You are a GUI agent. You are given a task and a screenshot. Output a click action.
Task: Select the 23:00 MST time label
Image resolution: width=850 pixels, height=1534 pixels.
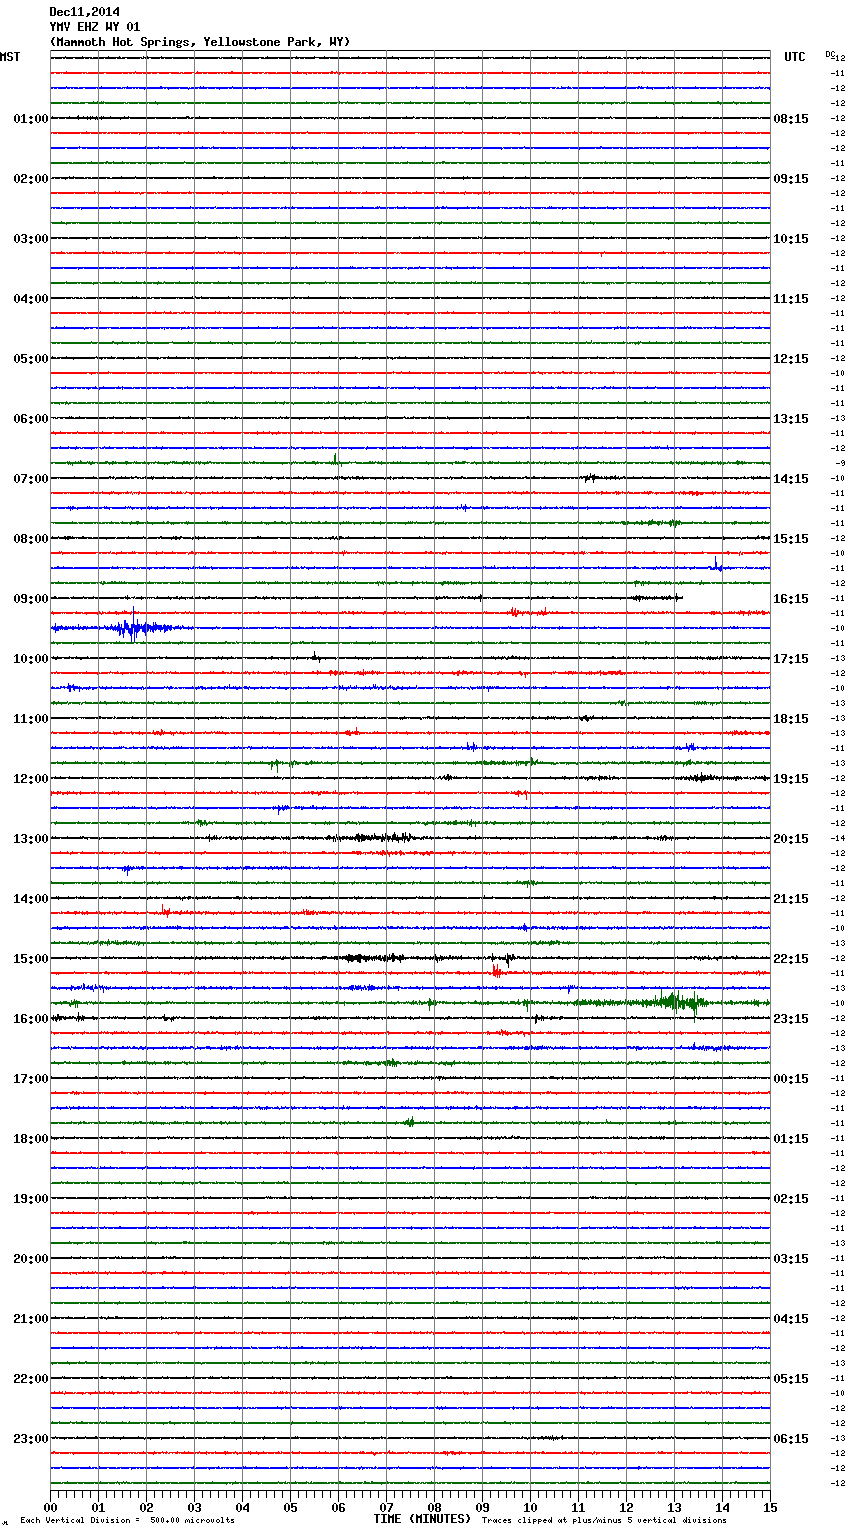click(x=31, y=1439)
